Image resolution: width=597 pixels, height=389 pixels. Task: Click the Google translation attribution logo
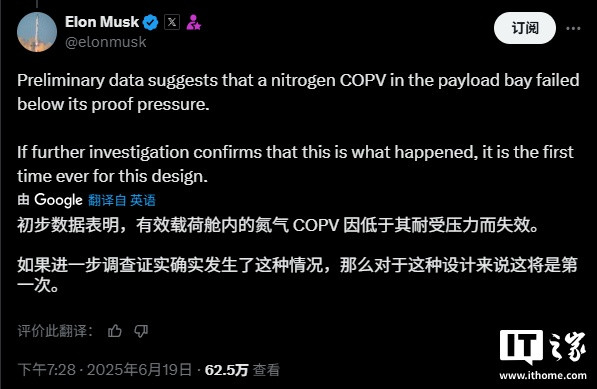pos(58,200)
